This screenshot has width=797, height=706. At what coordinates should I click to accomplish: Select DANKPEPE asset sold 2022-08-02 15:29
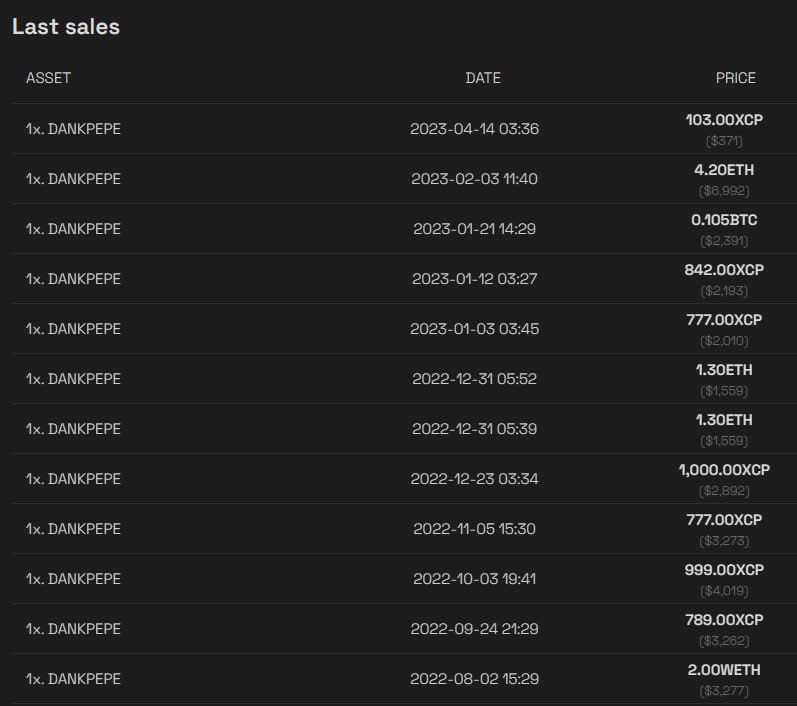pyautogui.click(x=73, y=679)
